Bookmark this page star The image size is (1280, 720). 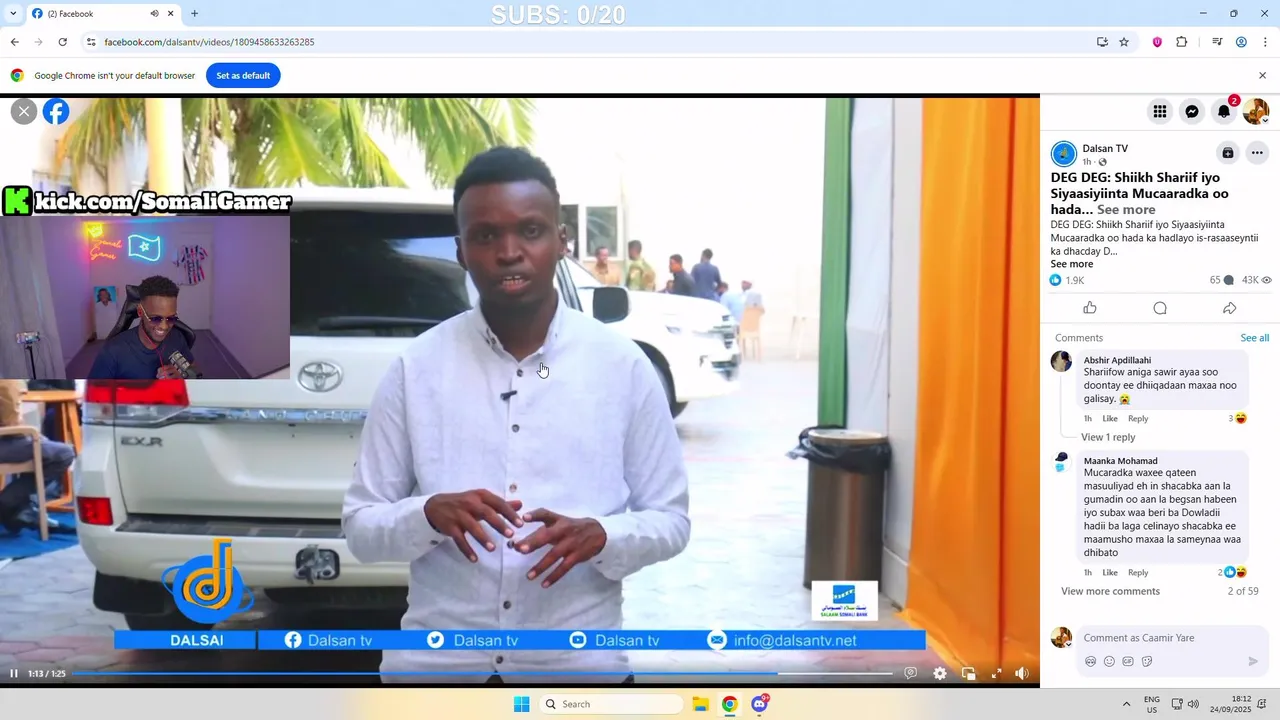point(1124,42)
